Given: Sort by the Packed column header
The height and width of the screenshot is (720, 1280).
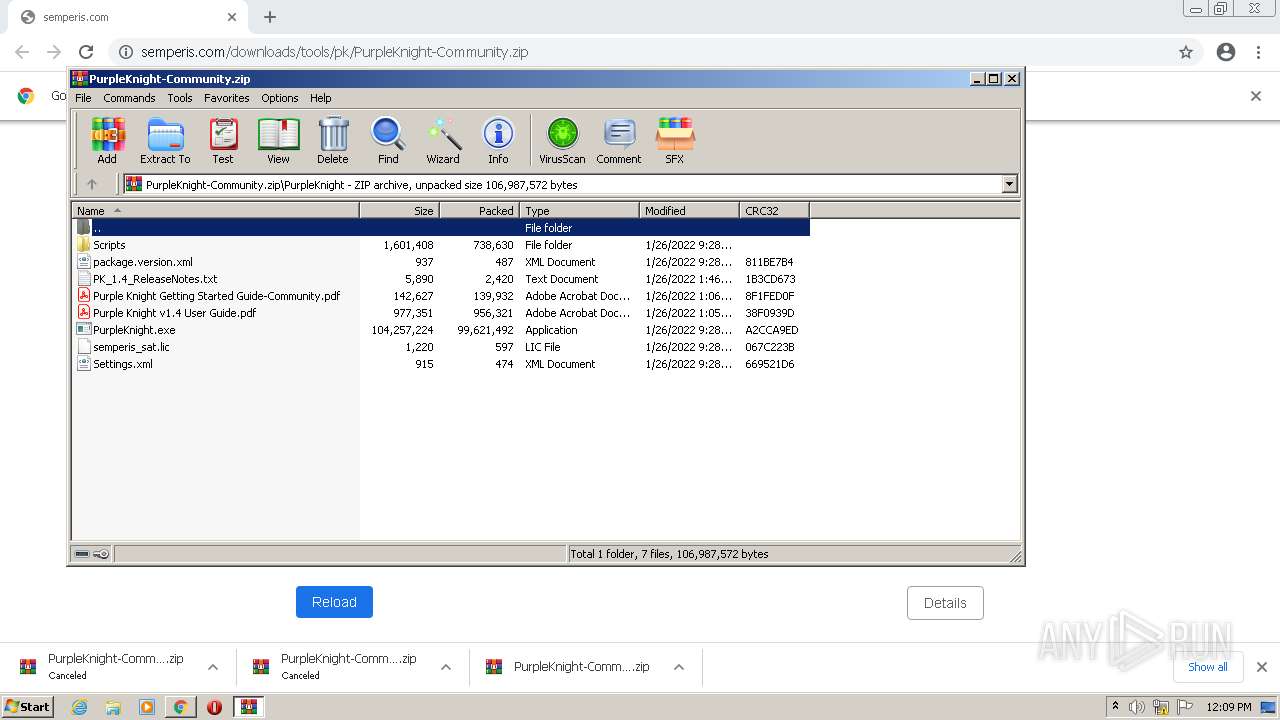Looking at the screenshot, I should coord(479,210).
